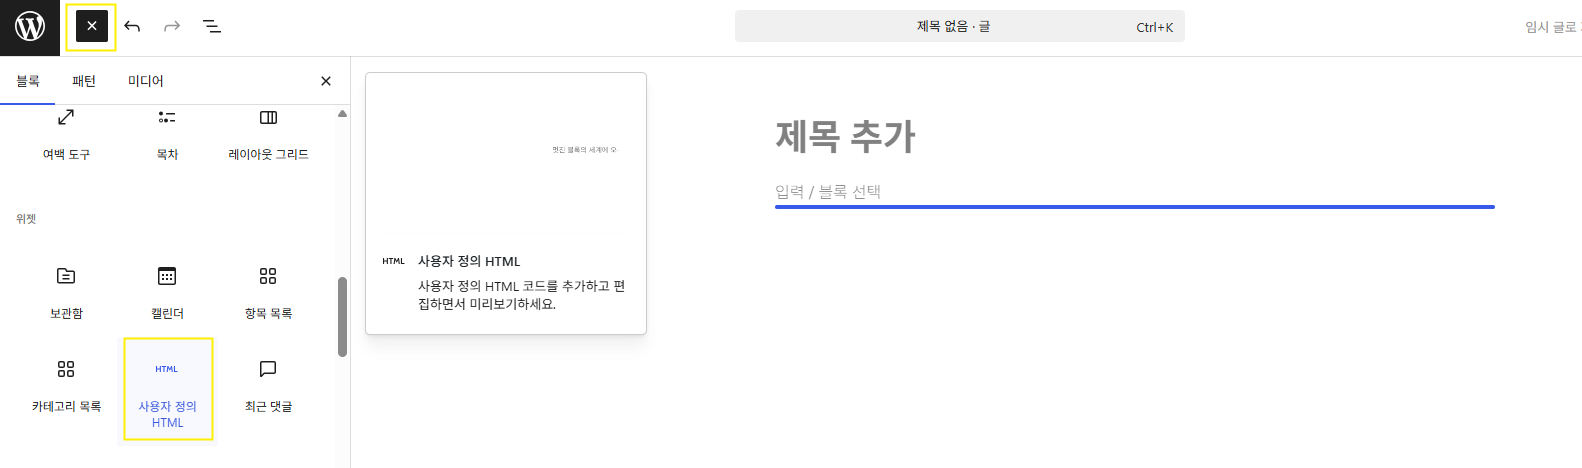
Task: Add the 캘린더 calendar widget
Action: click(167, 291)
